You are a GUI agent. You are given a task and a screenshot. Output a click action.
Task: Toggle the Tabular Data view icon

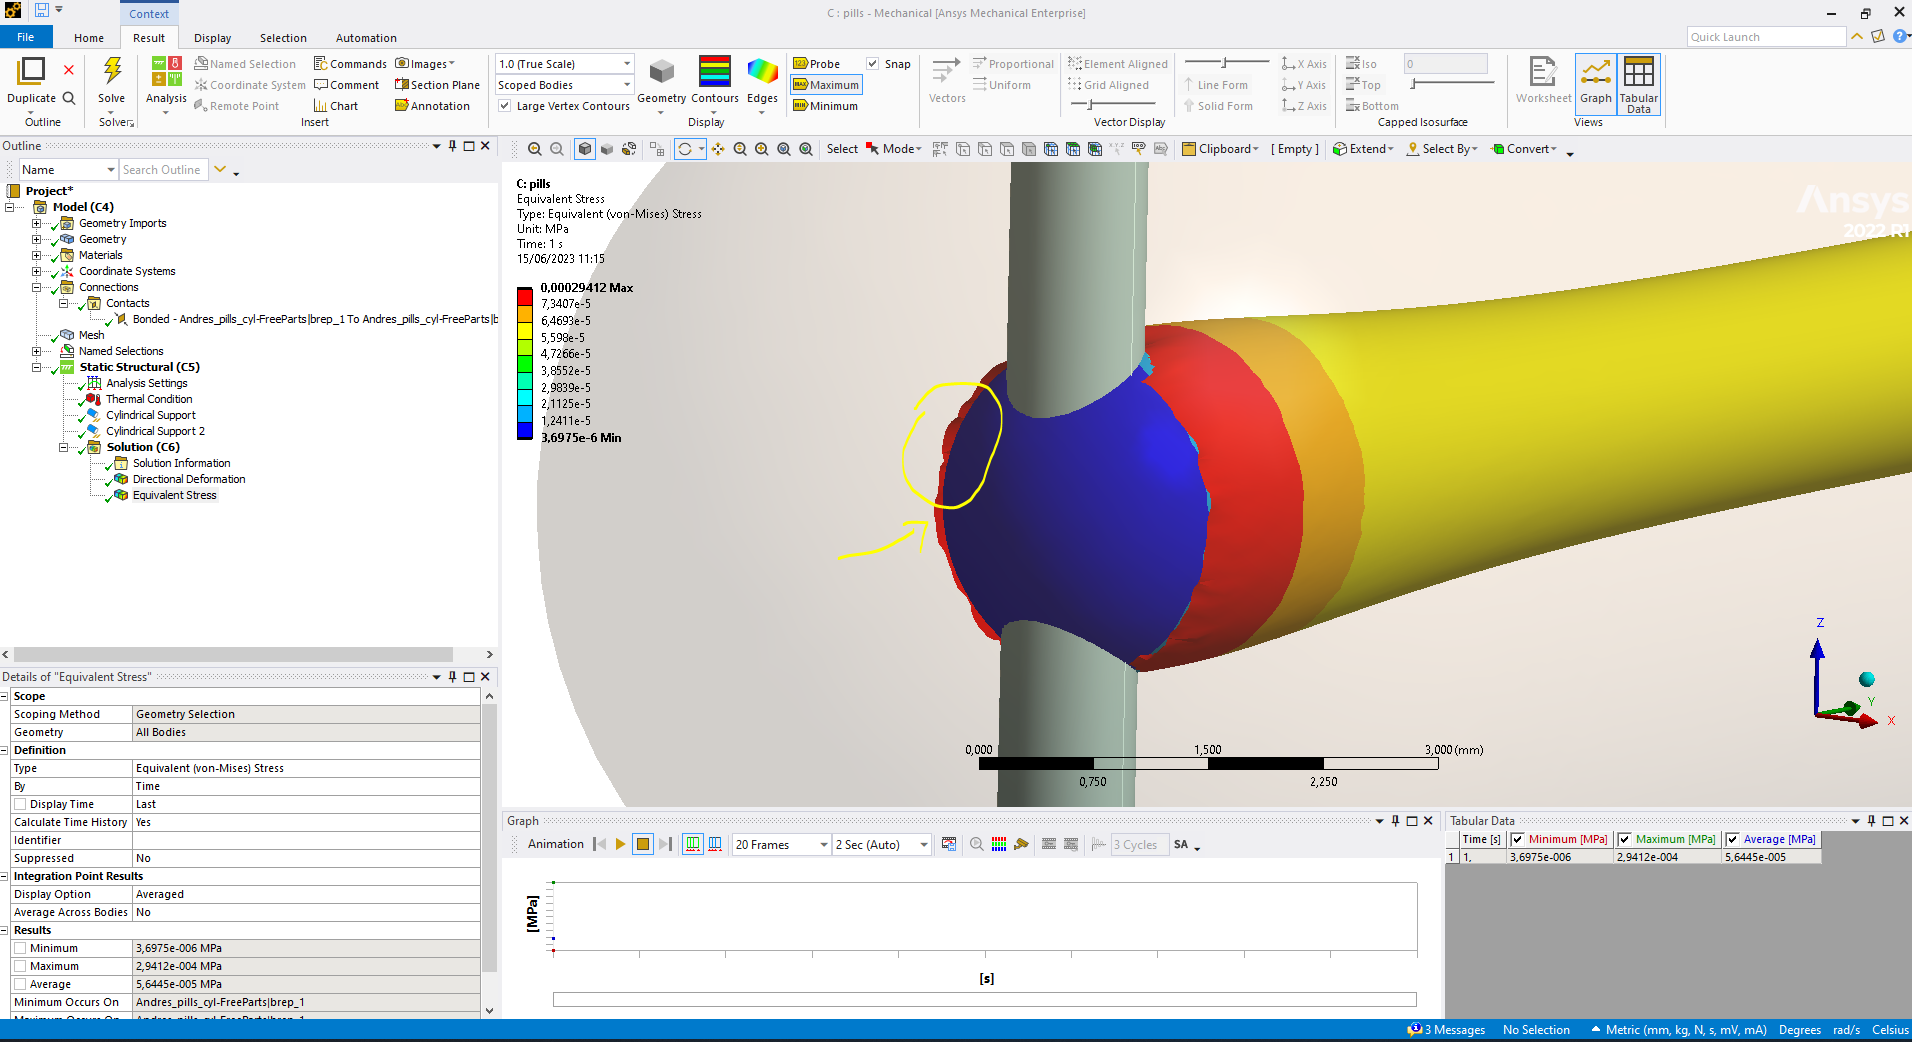(x=1638, y=72)
